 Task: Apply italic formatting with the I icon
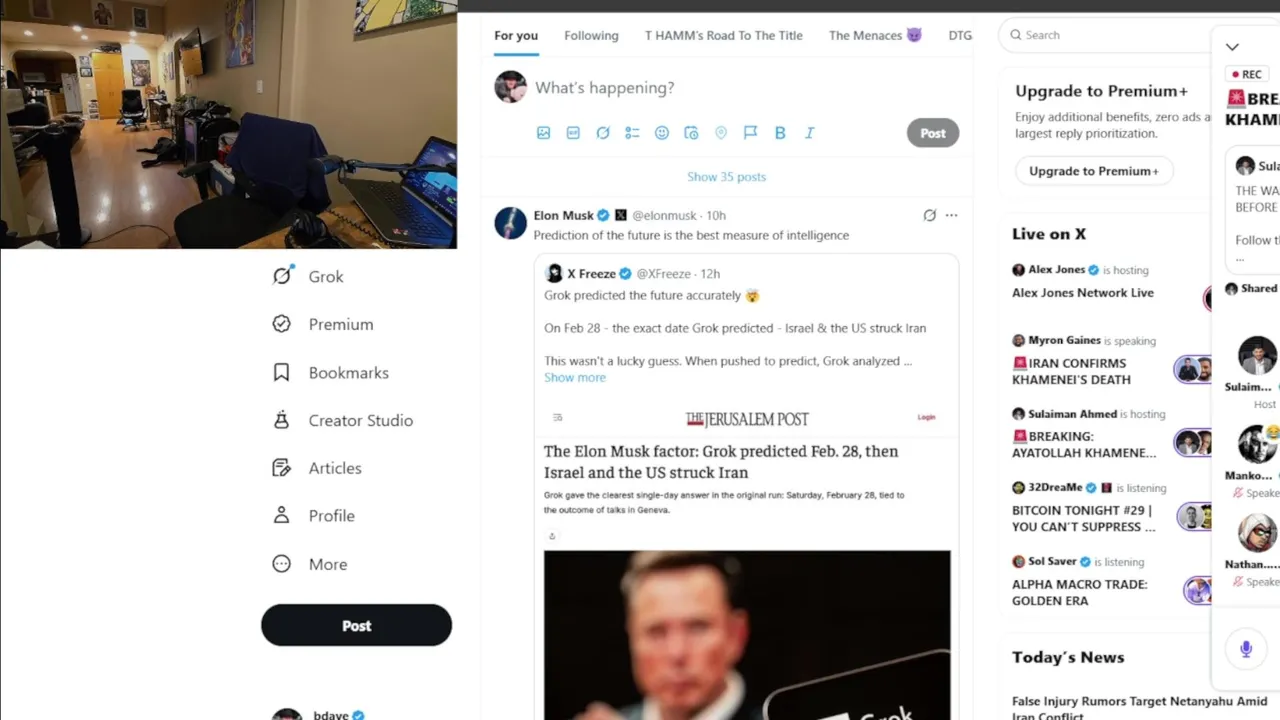pos(810,133)
